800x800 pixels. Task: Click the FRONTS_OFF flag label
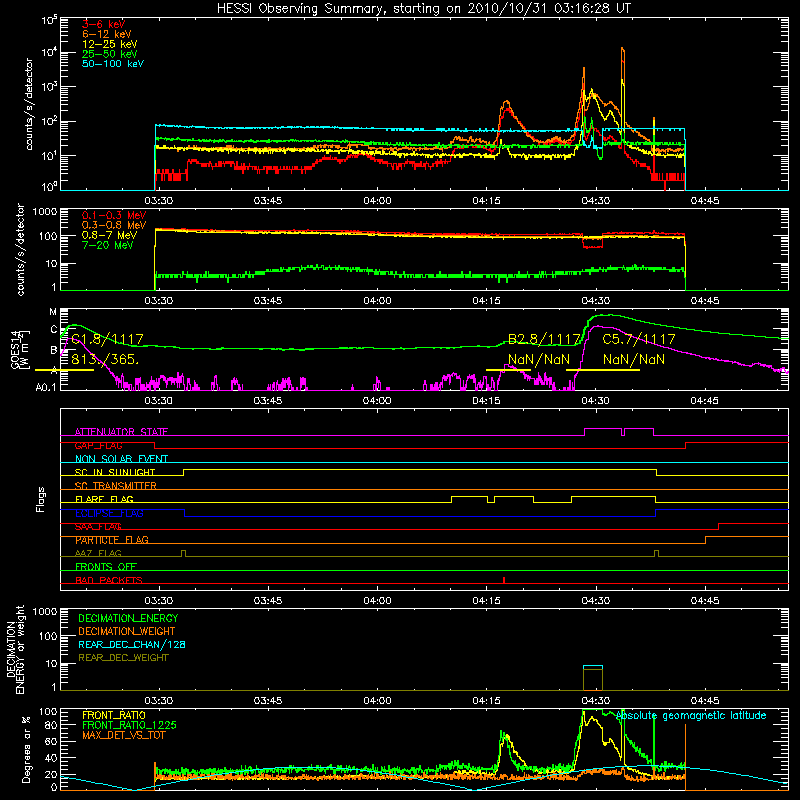click(x=106, y=567)
